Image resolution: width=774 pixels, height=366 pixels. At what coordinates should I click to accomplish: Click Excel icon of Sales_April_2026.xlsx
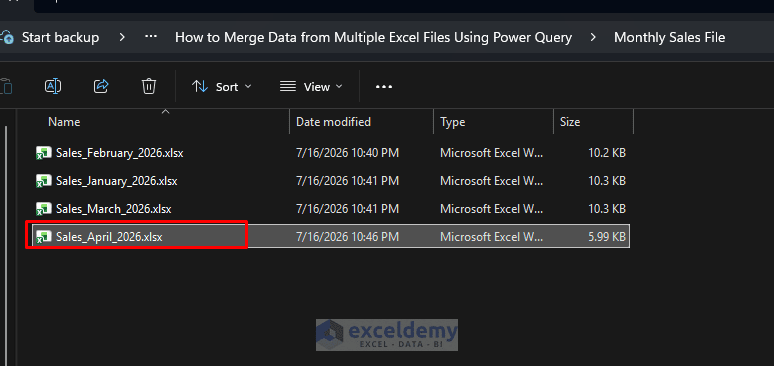pos(43,237)
